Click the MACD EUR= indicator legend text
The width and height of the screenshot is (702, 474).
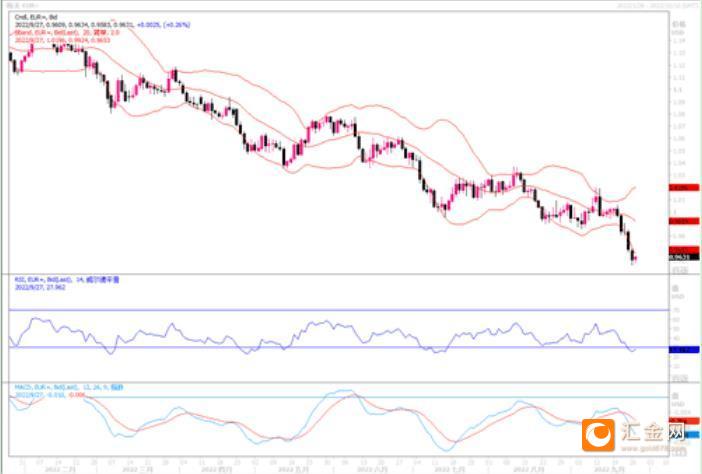click(68, 387)
